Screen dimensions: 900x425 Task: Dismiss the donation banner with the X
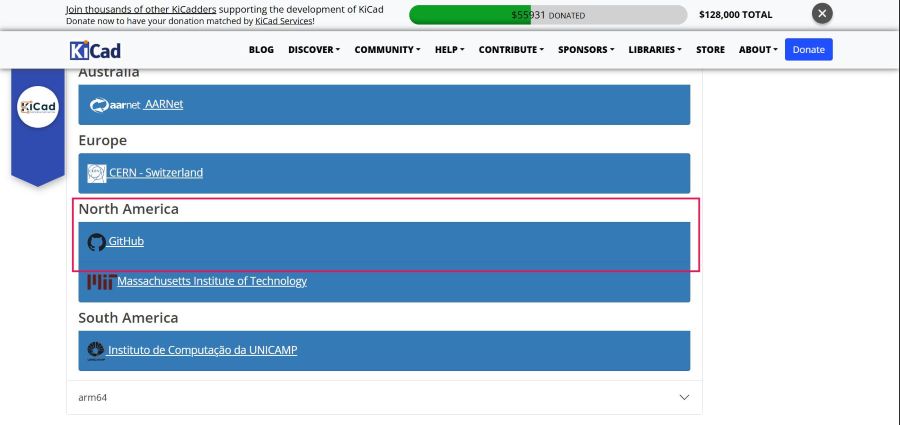coord(822,13)
